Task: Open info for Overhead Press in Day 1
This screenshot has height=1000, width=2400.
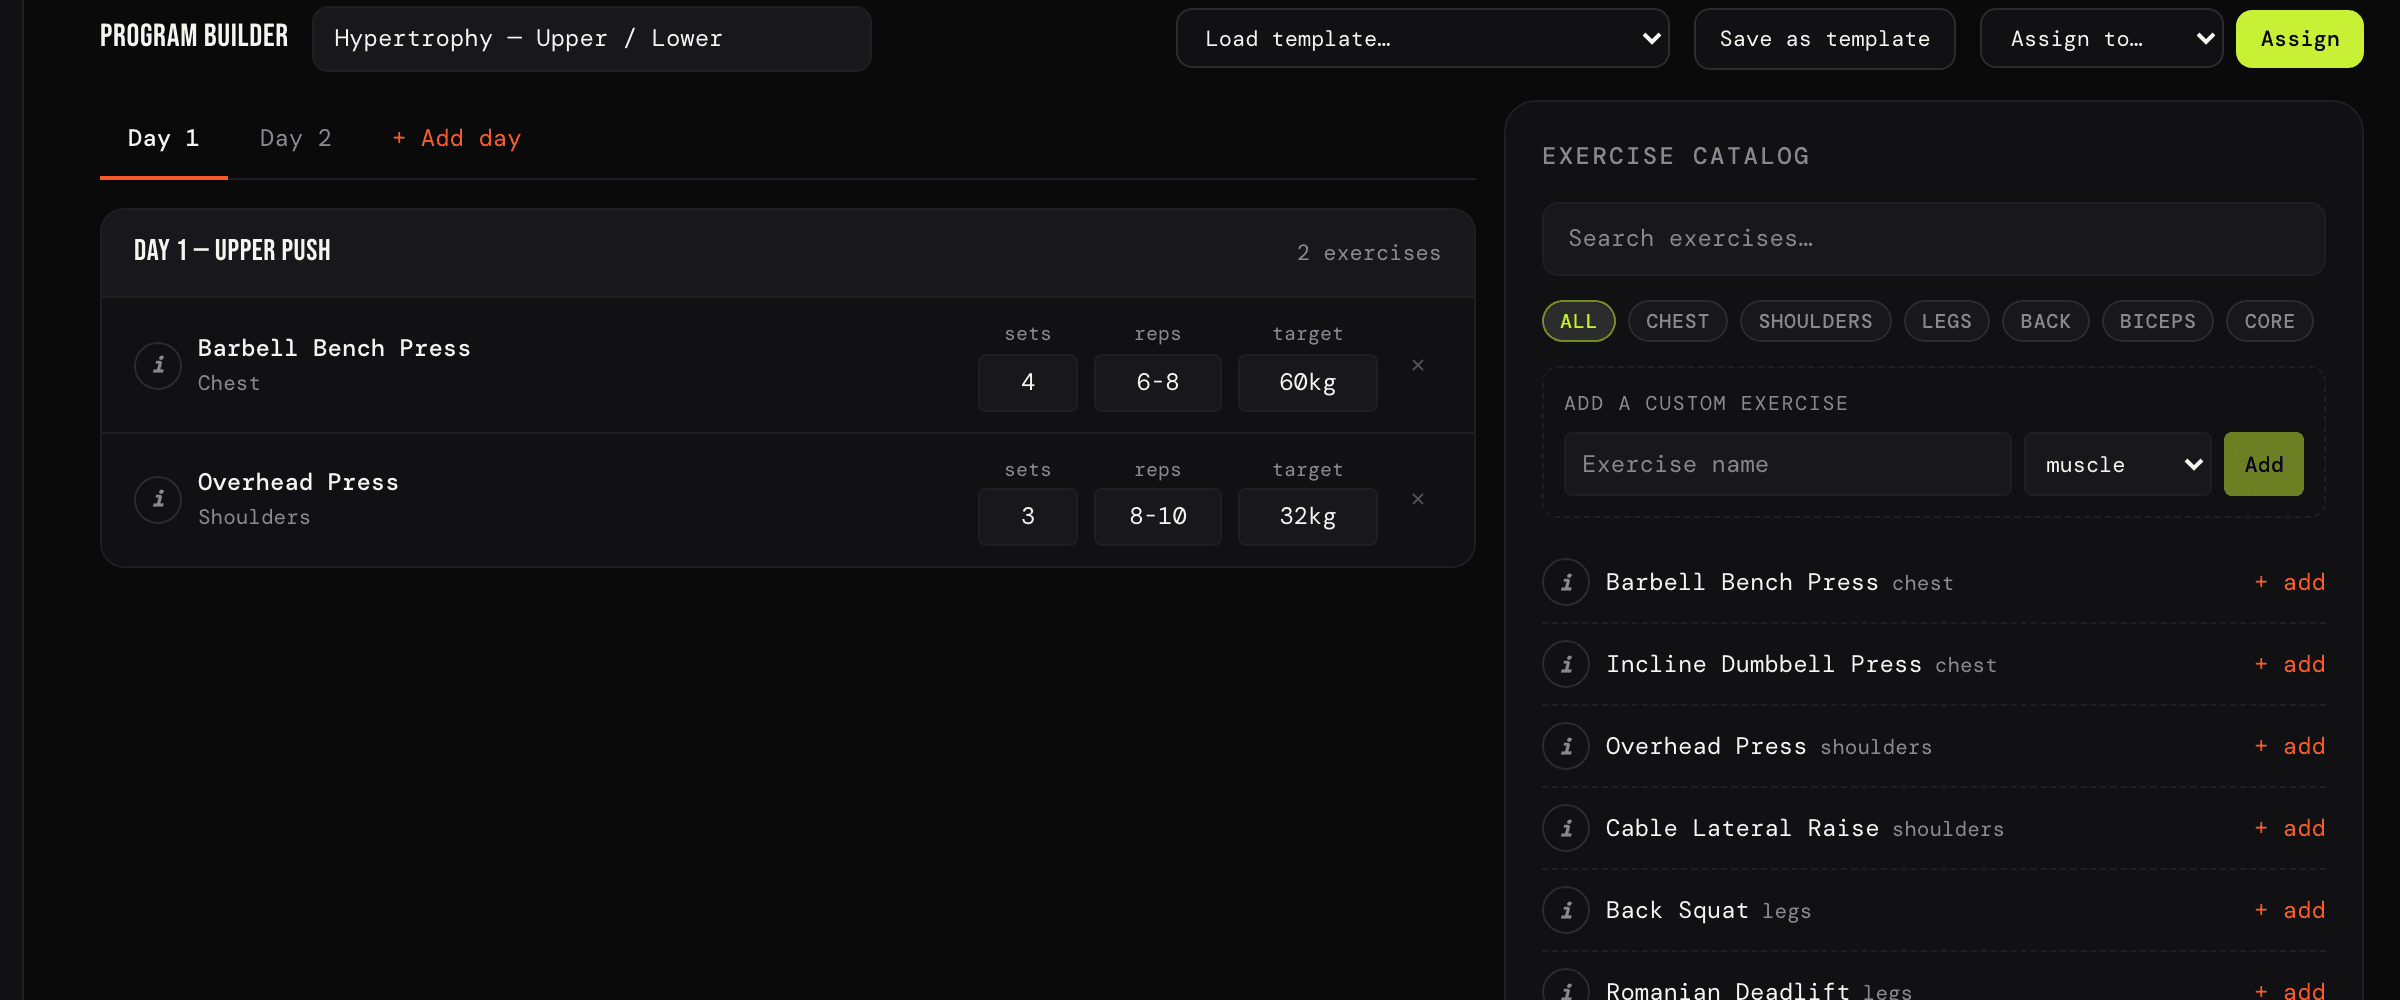Action: [158, 499]
